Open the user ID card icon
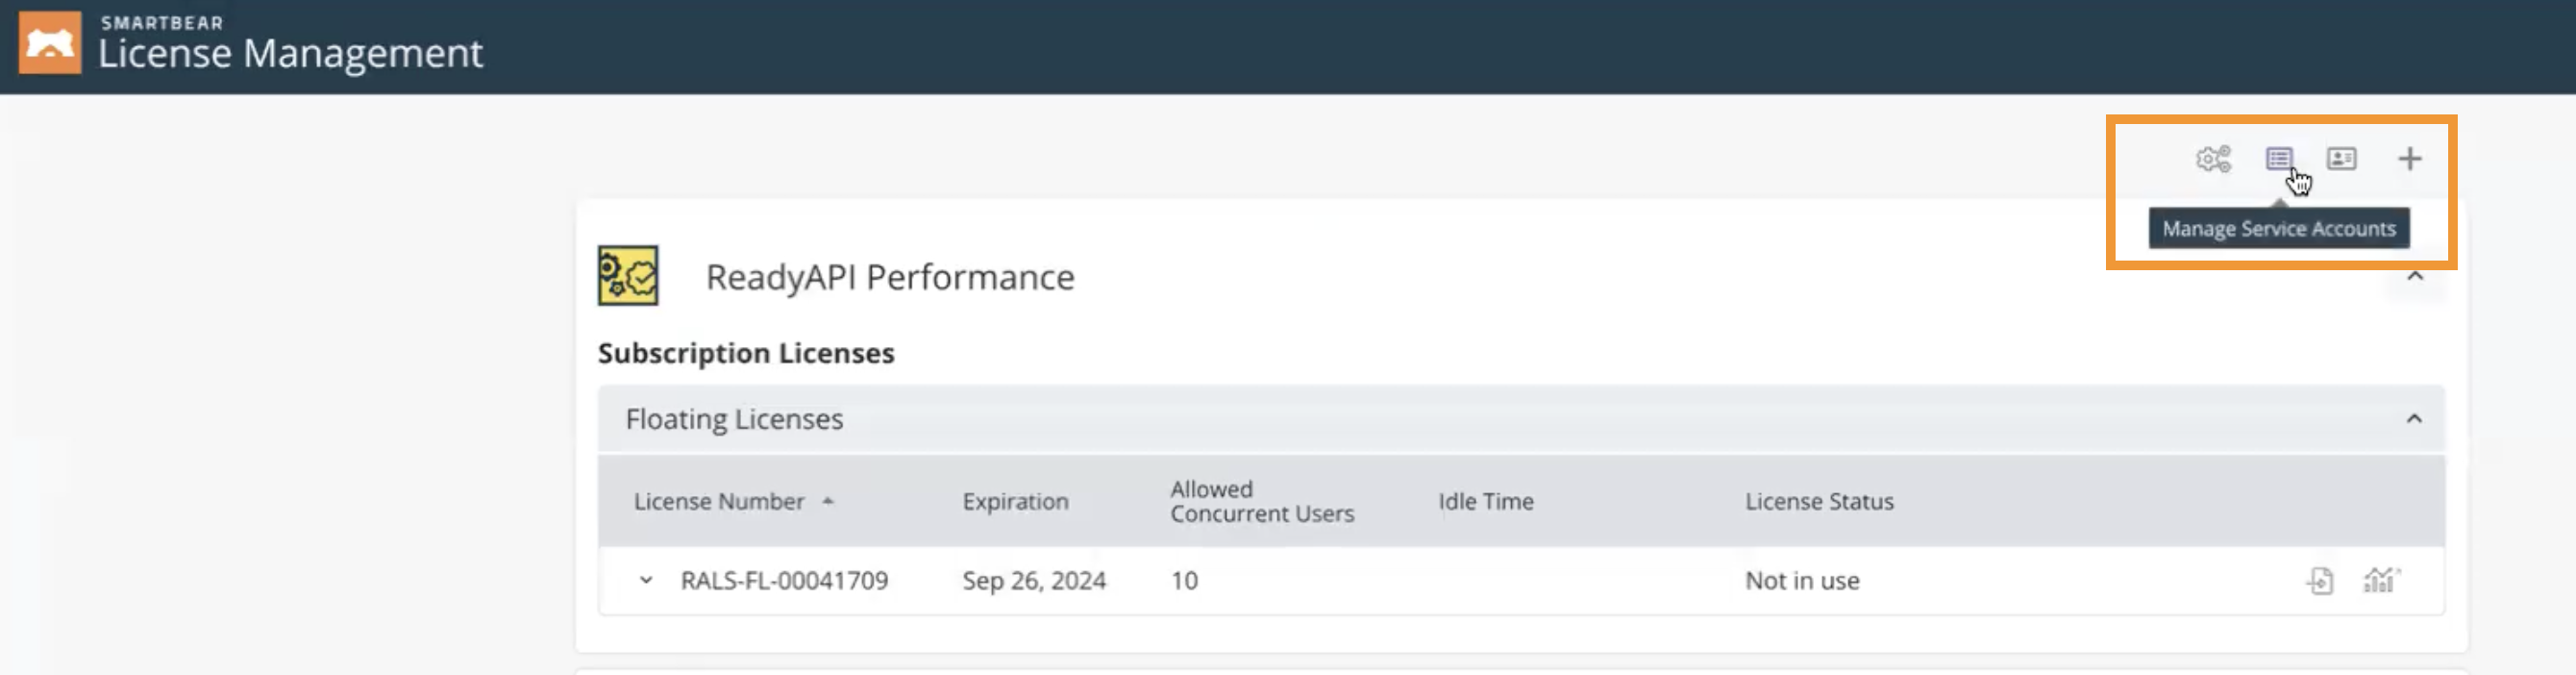 (x=2341, y=159)
